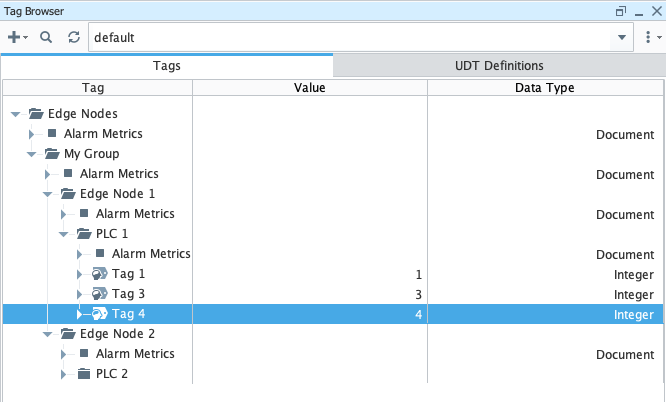Expand the Tag 1 node
The width and height of the screenshot is (666, 402).
click(80, 274)
